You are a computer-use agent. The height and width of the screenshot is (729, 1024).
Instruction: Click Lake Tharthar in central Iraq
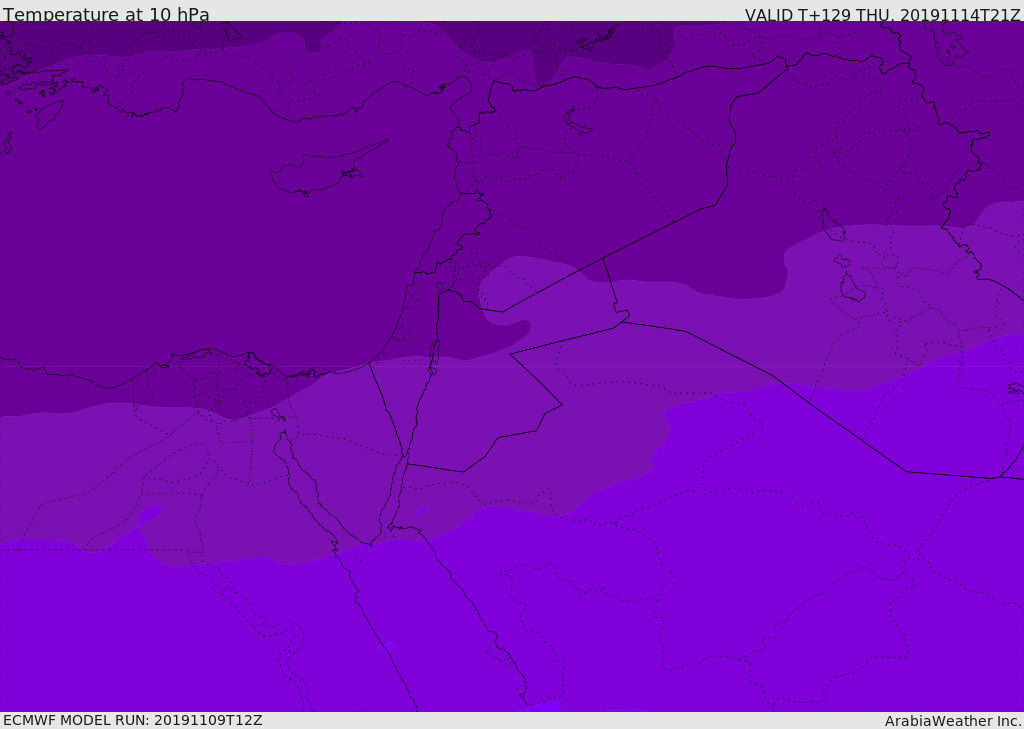[832, 225]
